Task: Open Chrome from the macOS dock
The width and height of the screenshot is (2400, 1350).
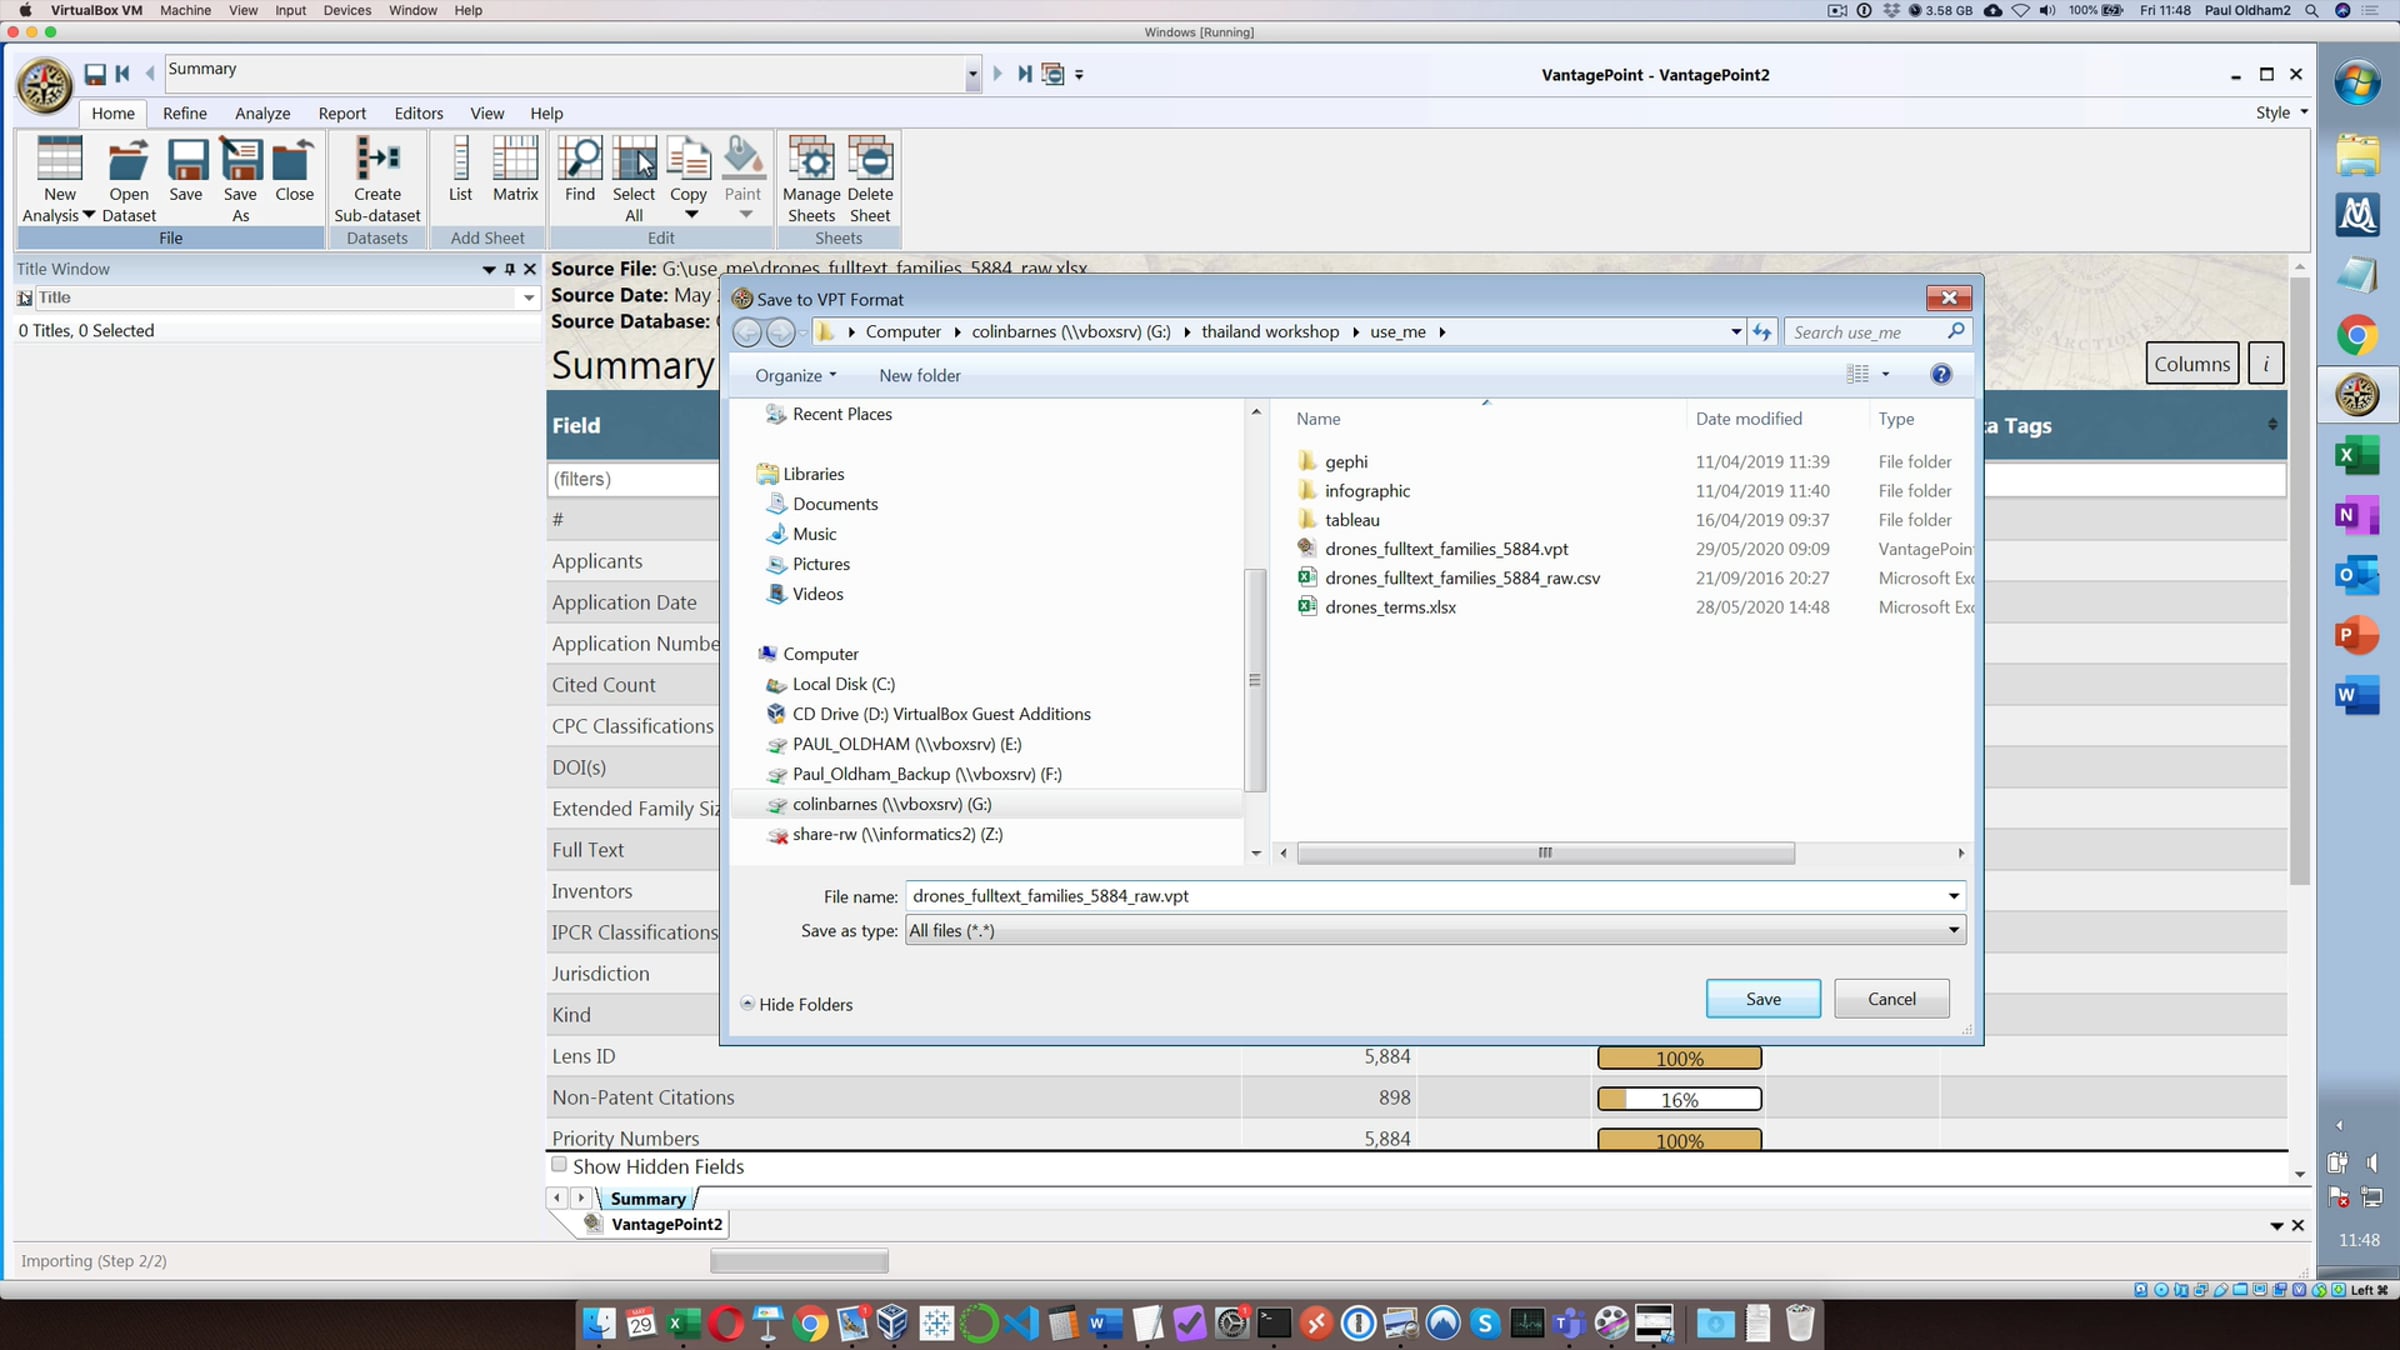Action: tap(810, 1324)
